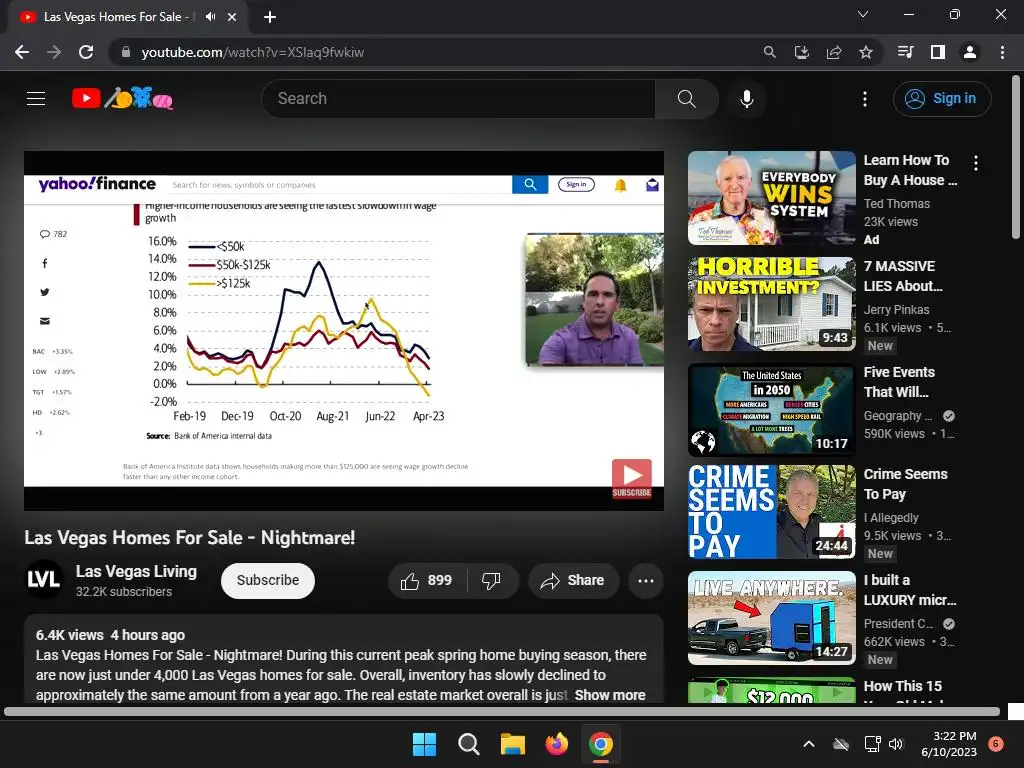The width and height of the screenshot is (1024, 768).
Task: Open the Chrome side panel icon
Action: [938, 52]
